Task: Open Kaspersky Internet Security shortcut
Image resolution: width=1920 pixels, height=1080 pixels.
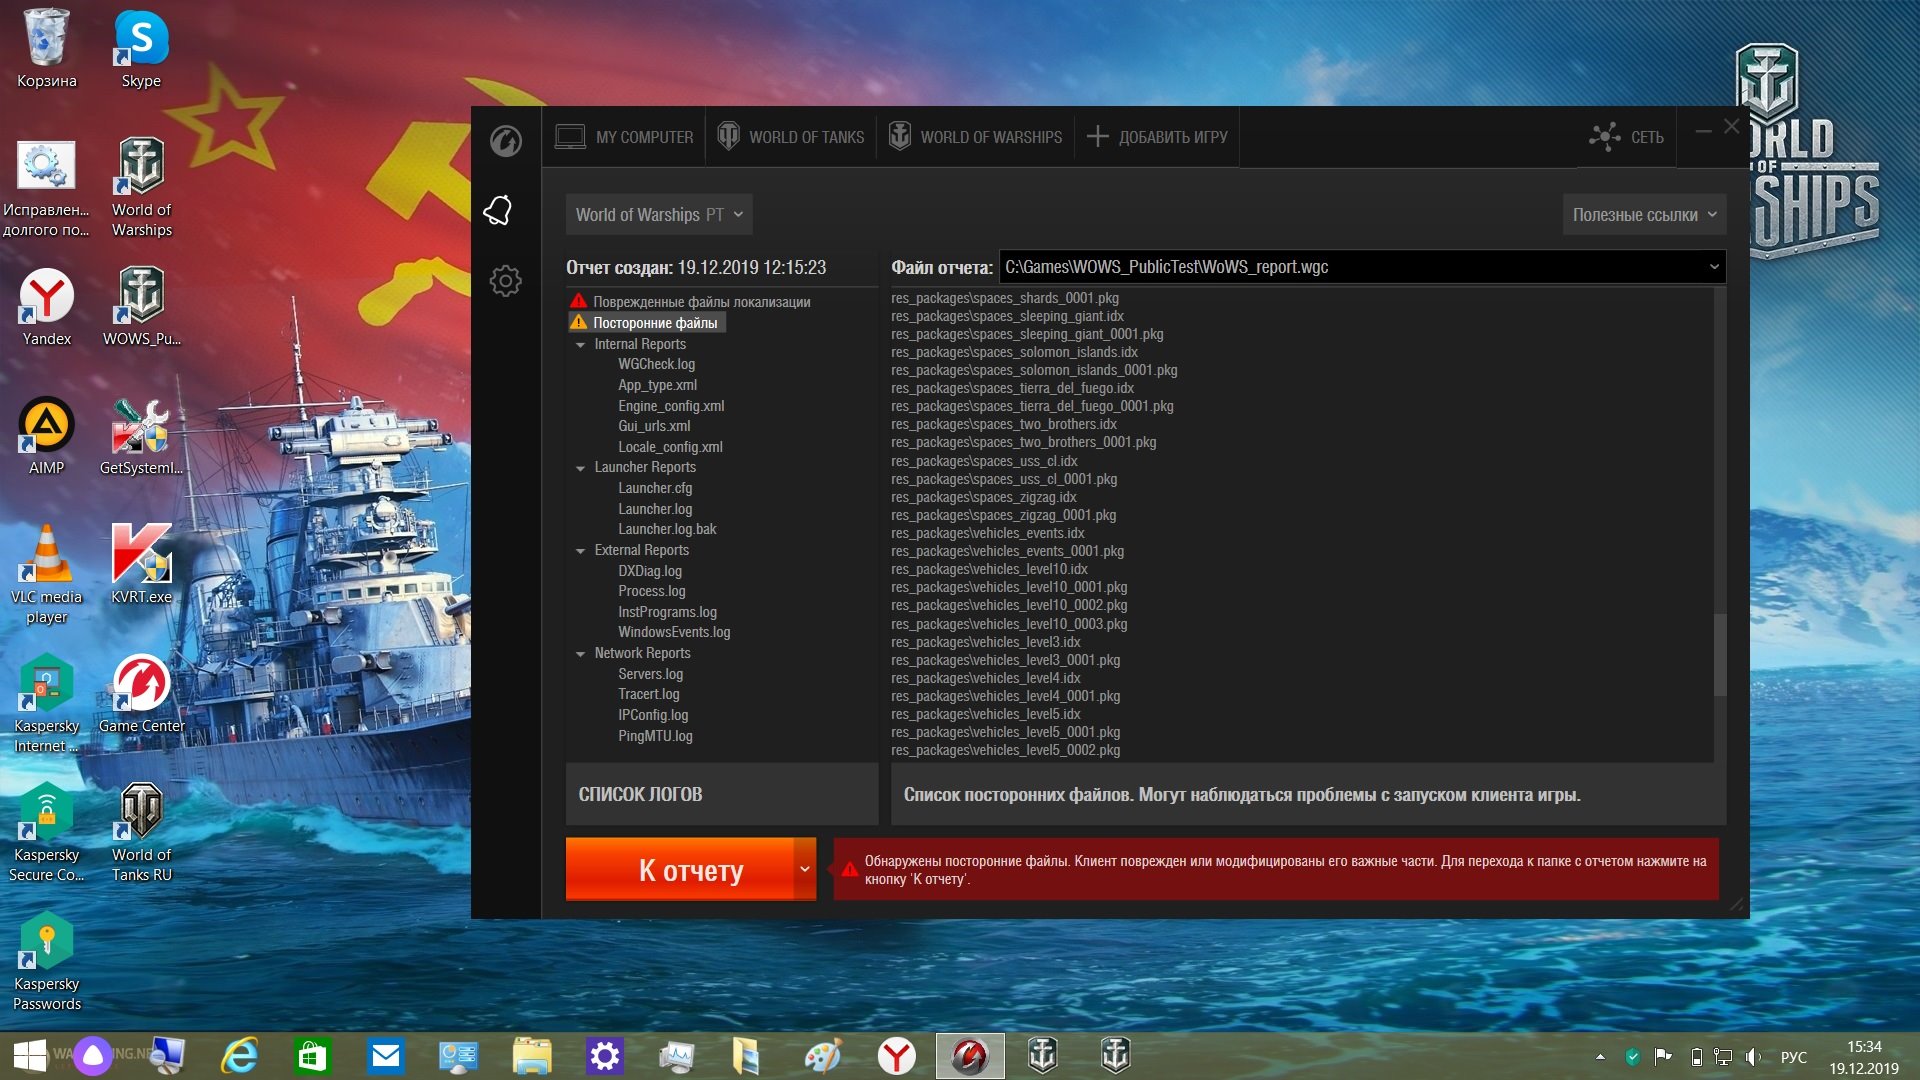Action: pyautogui.click(x=46, y=704)
